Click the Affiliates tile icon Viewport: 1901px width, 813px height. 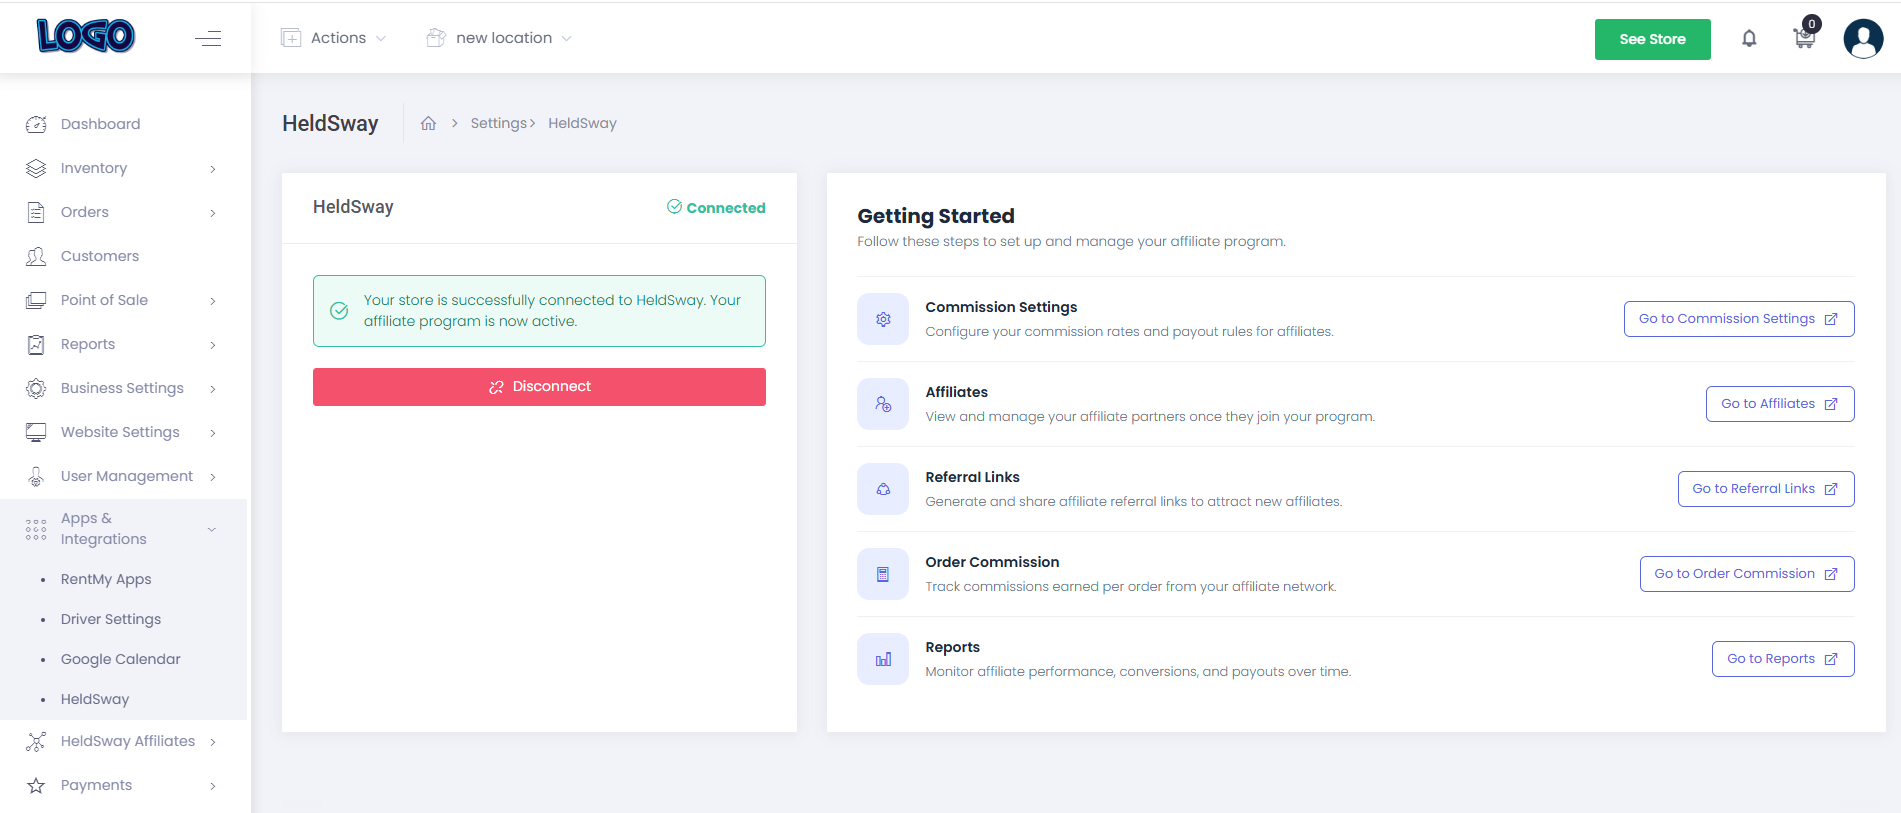coord(883,404)
